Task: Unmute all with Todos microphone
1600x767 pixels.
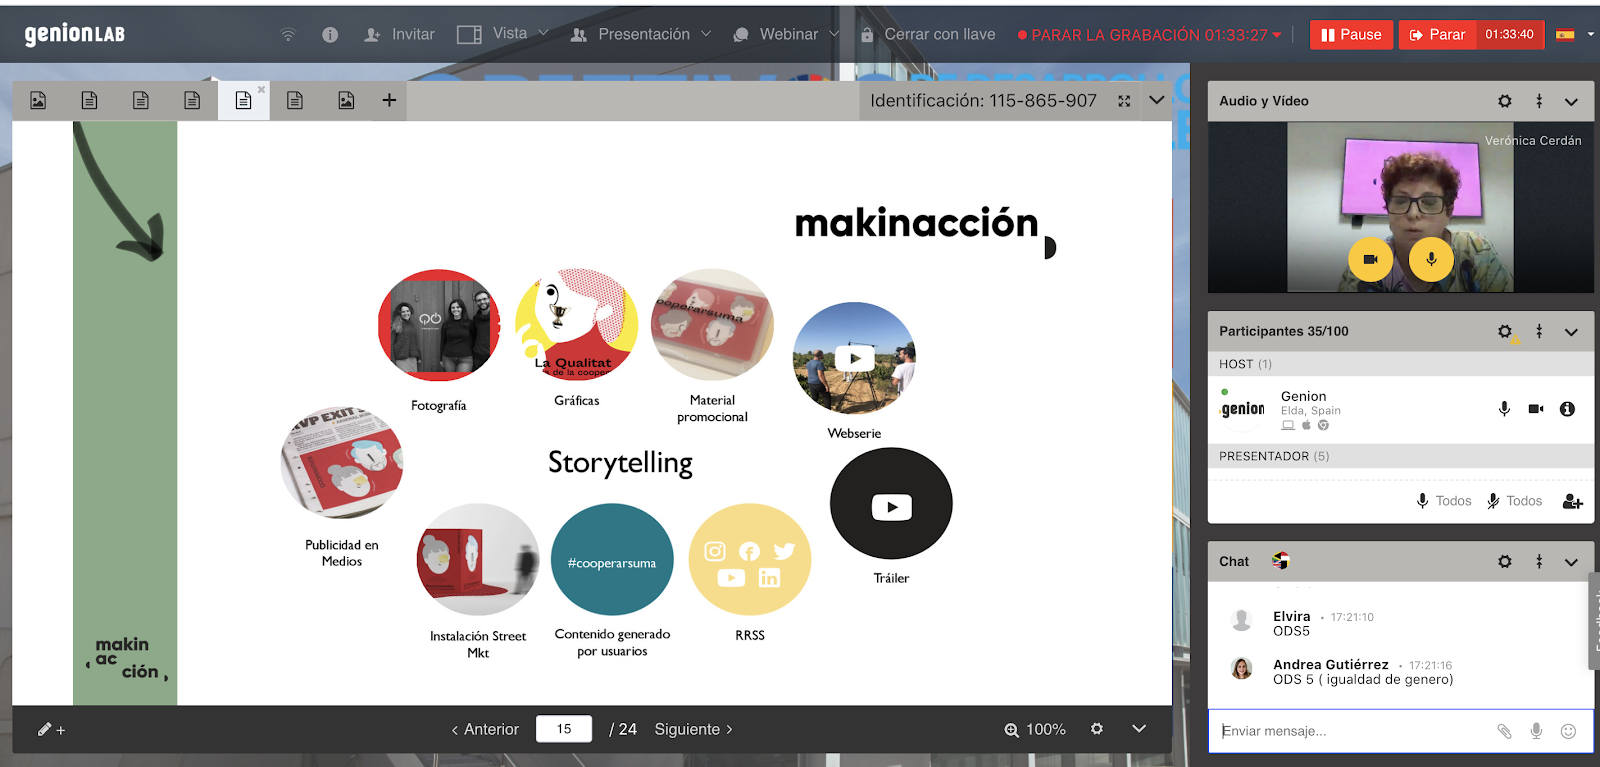Action: (1443, 501)
